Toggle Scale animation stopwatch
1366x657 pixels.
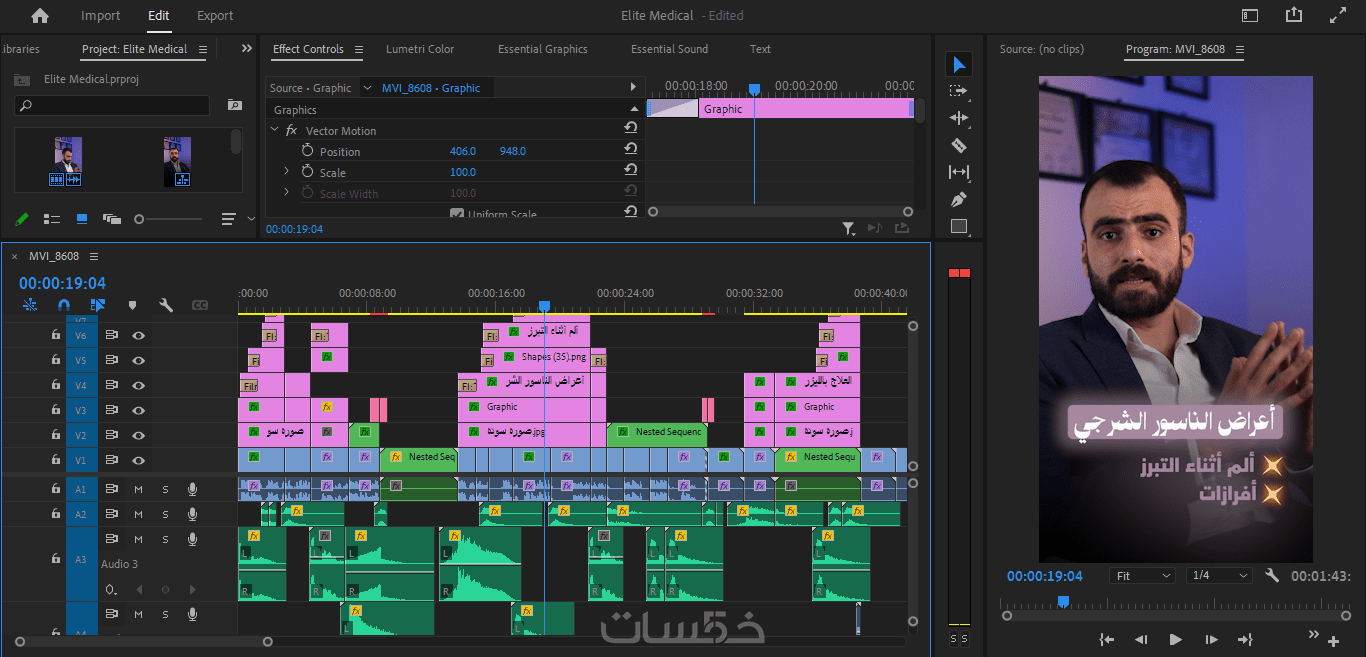[307, 172]
